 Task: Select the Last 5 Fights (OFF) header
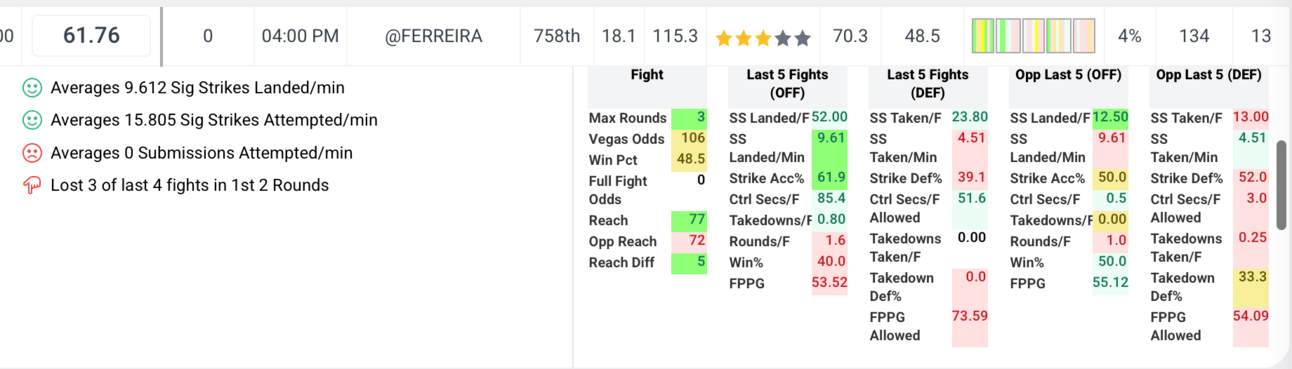[x=787, y=84]
